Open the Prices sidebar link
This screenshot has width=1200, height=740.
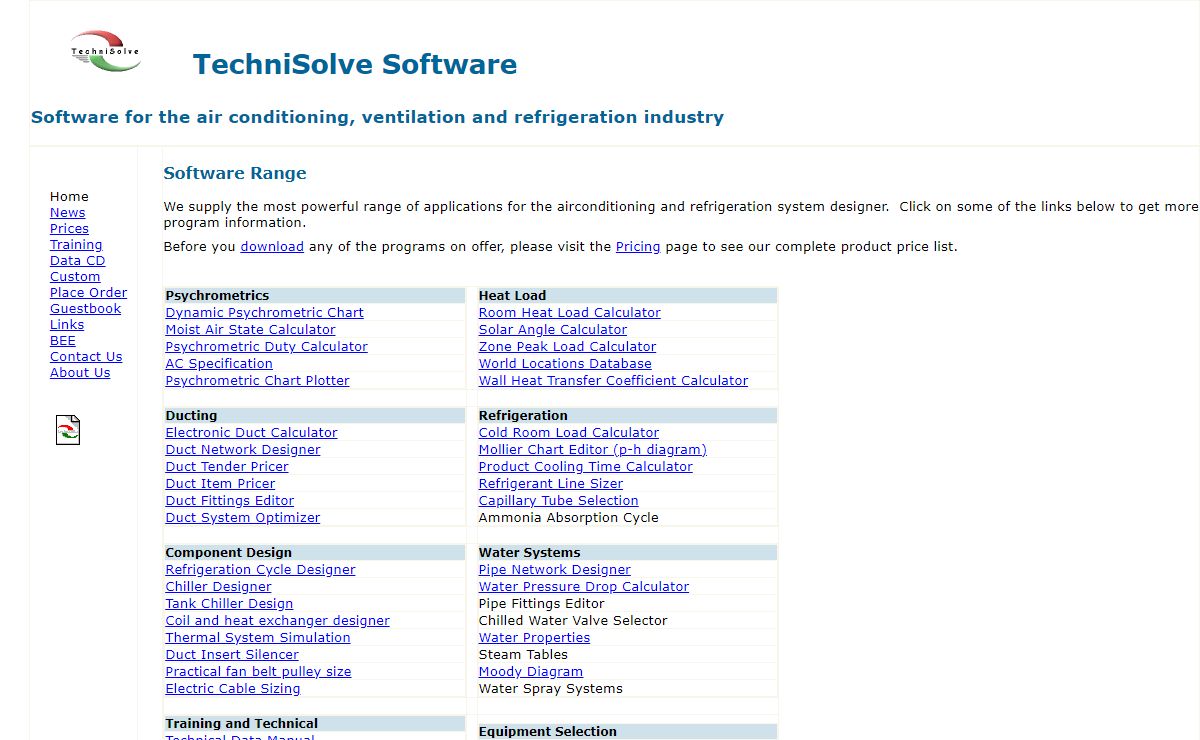69,229
